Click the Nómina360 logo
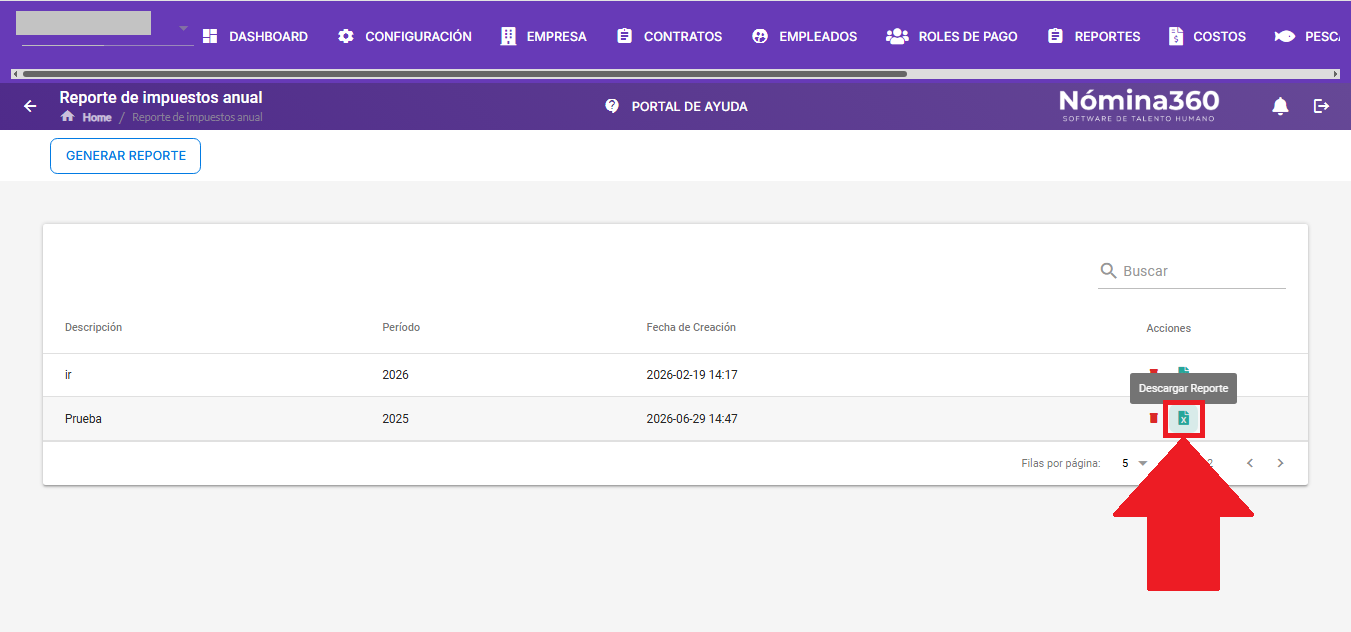This screenshot has width=1351, height=632. (1139, 105)
